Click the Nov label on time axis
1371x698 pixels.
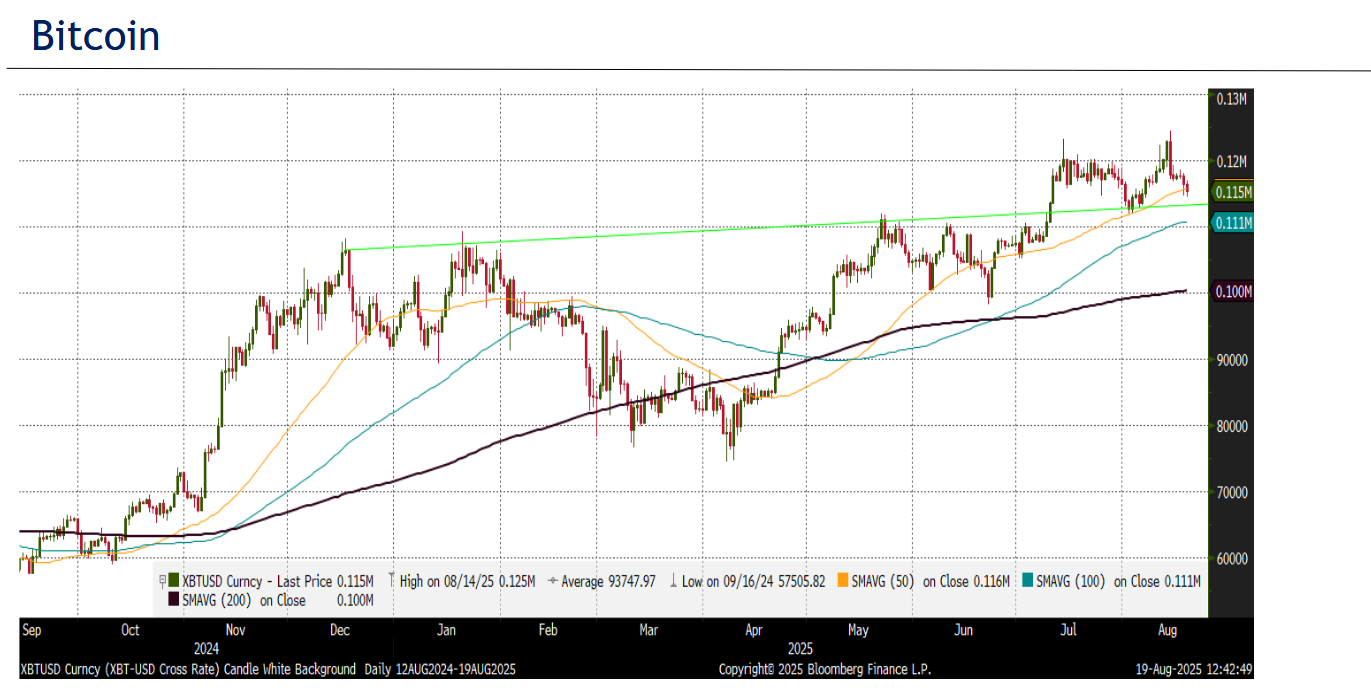tap(236, 631)
